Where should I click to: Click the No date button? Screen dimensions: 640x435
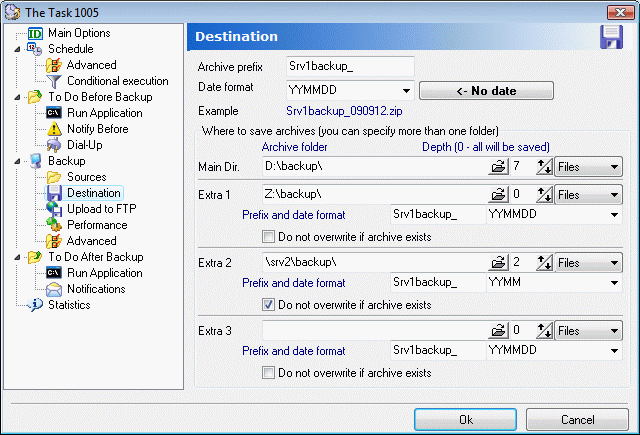[485, 91]
